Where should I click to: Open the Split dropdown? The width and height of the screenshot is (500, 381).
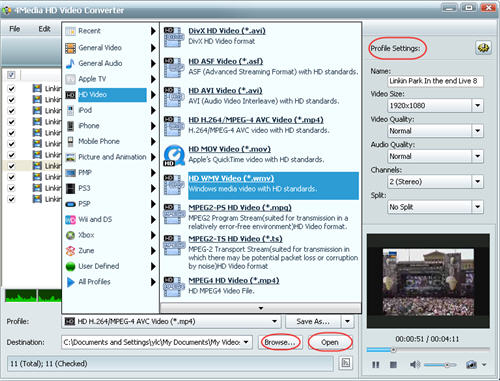(x=477, y=207)
